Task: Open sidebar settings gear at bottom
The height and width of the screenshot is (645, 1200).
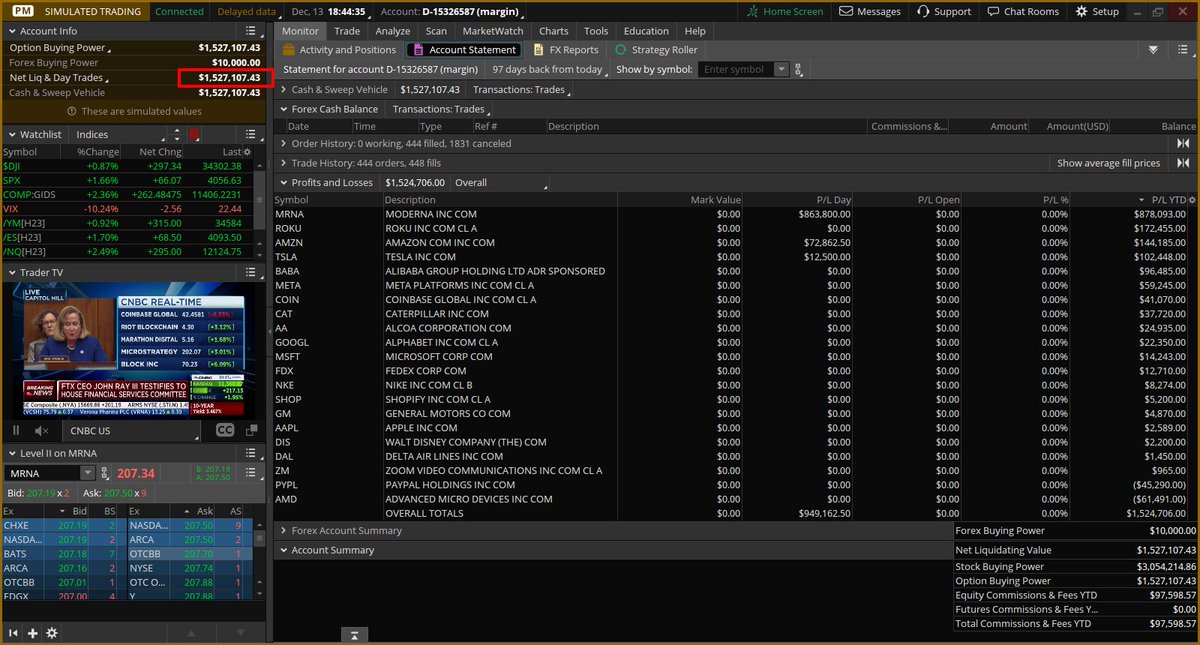Action: (52, 633)
